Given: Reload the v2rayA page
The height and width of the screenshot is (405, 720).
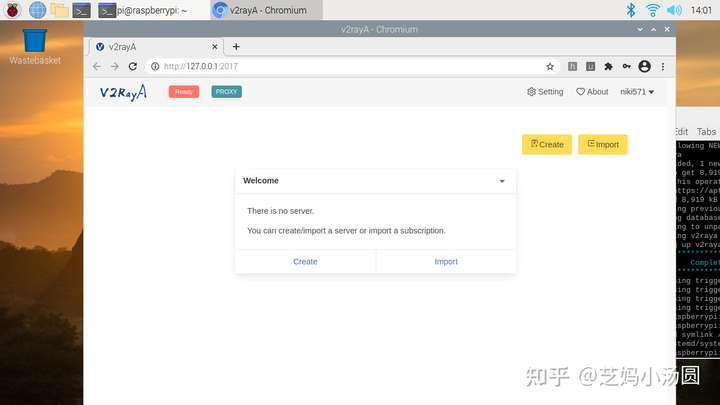Looking at the screenshot, I should [x=133, y=67].
